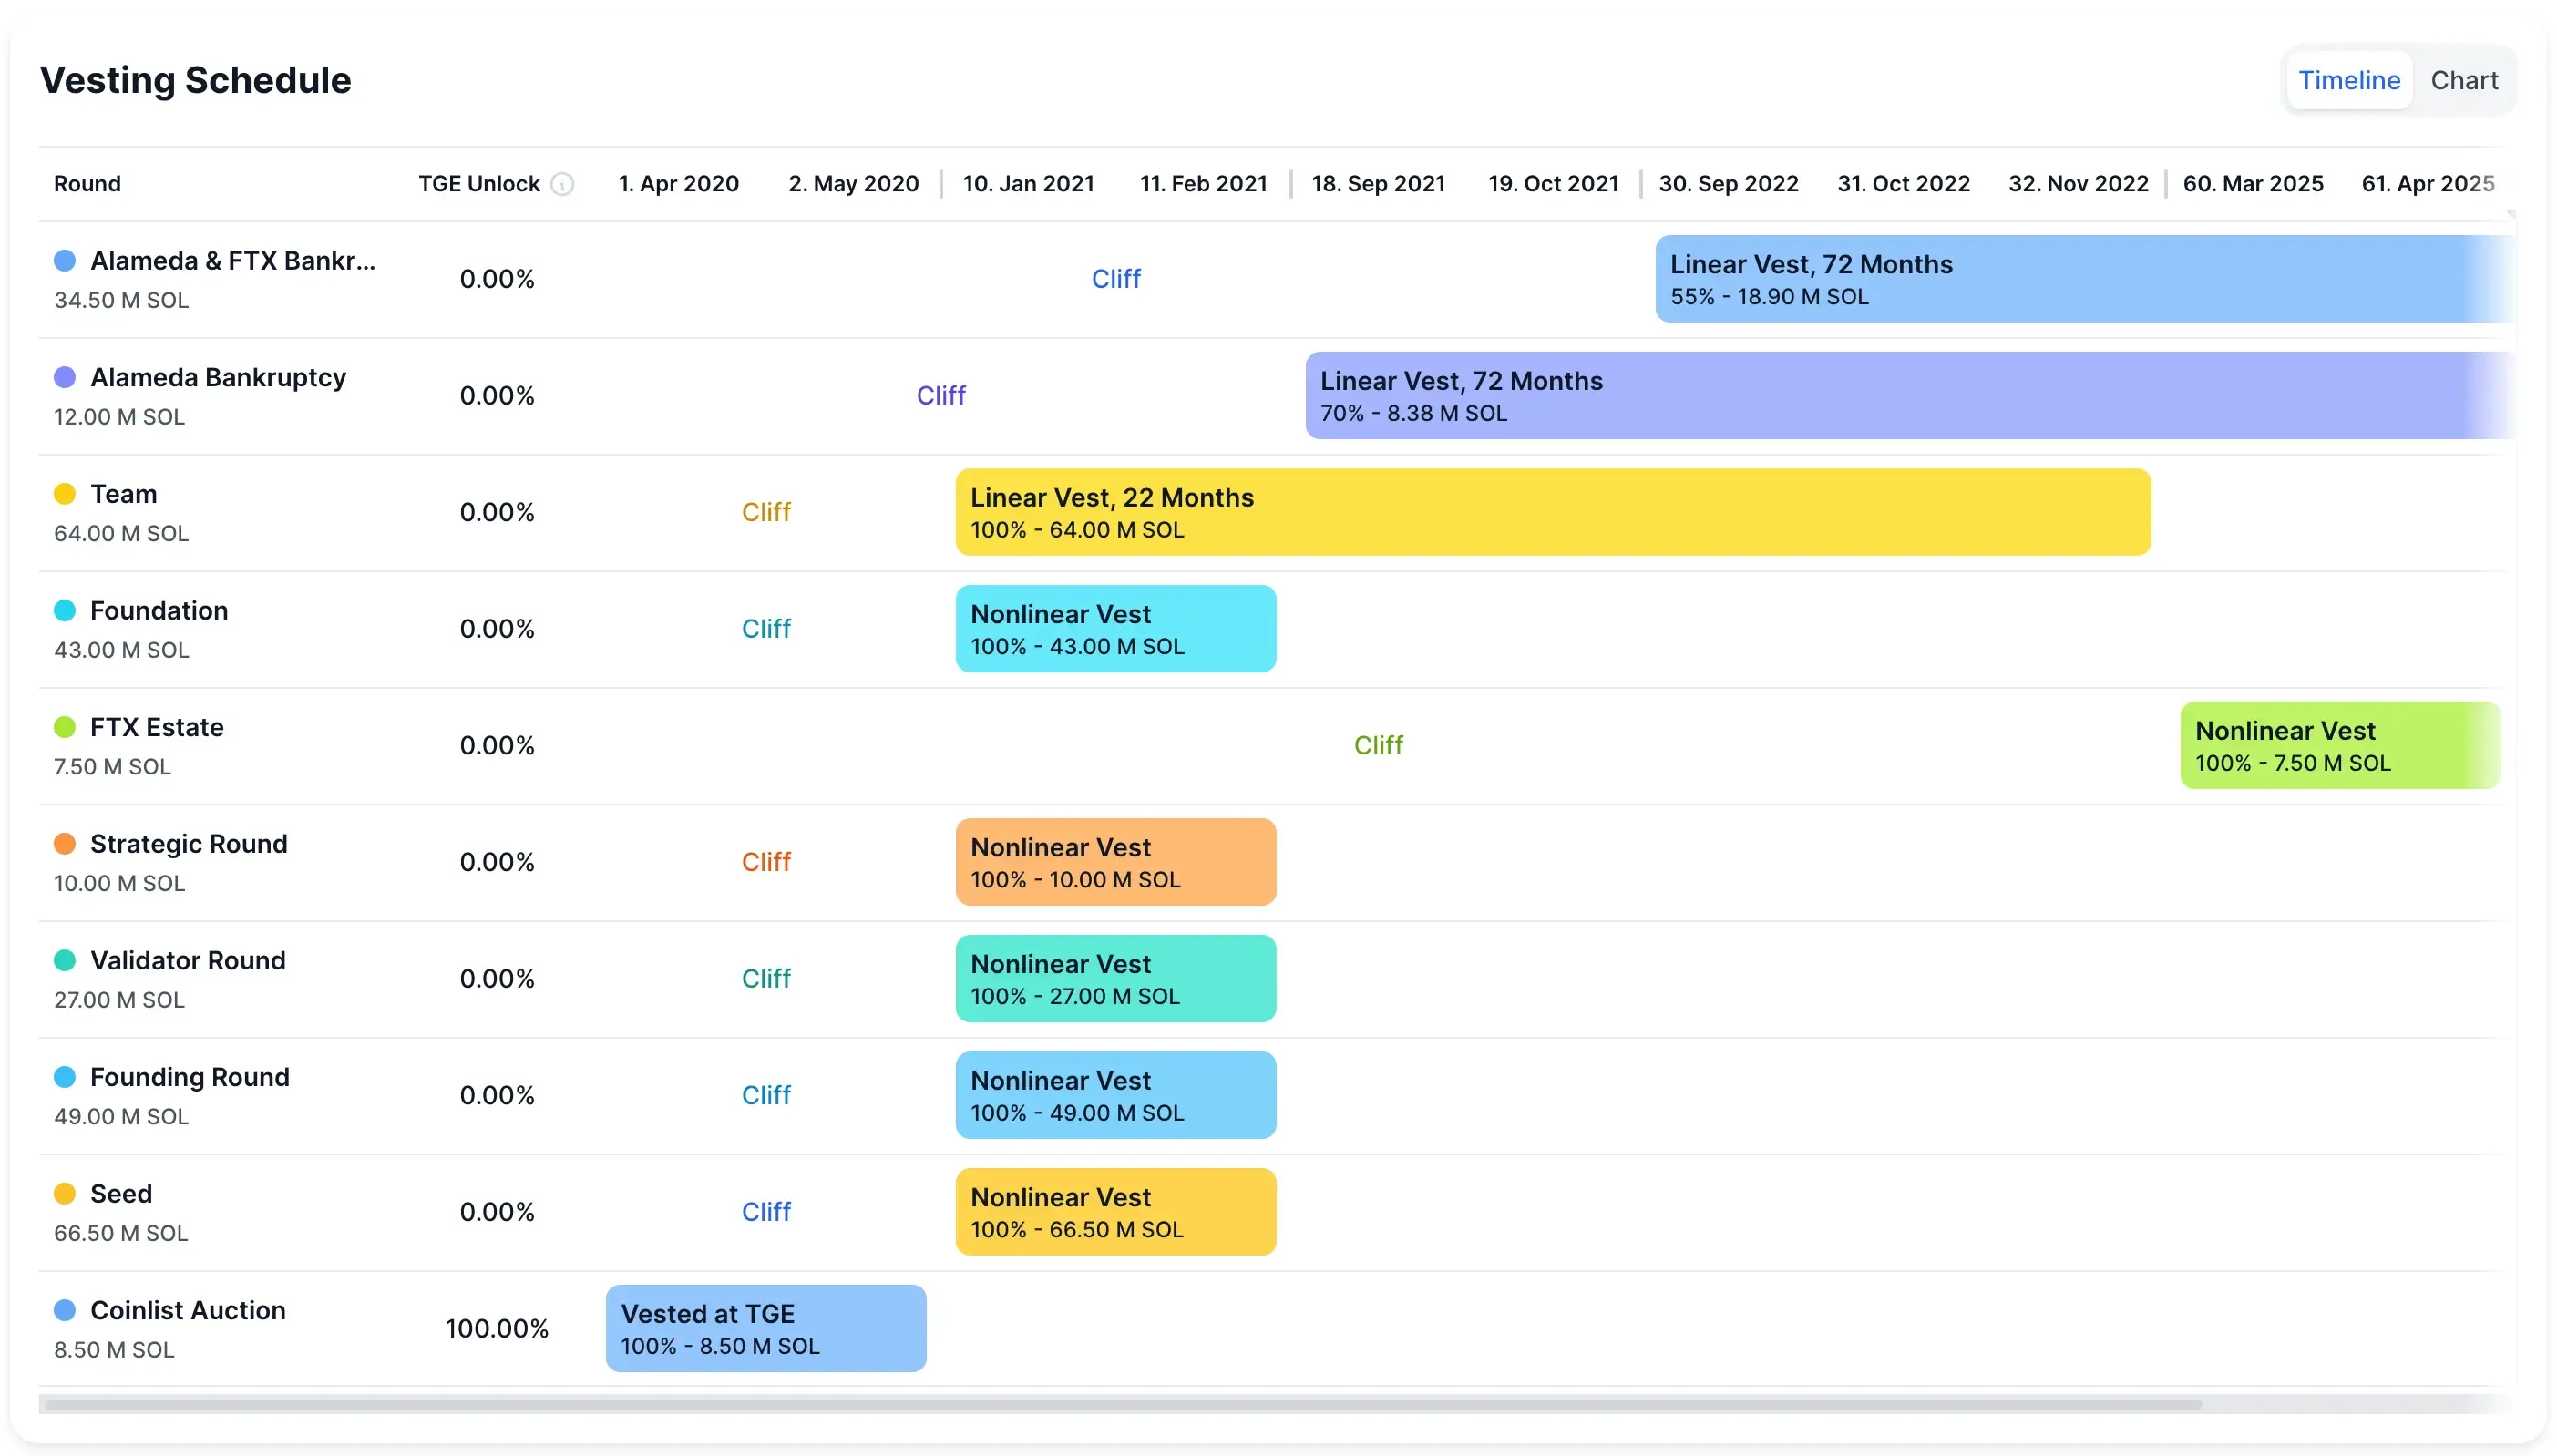Select the teal dot beside Validator Round
Screen dimensions: 2557x1456
tap(65, 960)
